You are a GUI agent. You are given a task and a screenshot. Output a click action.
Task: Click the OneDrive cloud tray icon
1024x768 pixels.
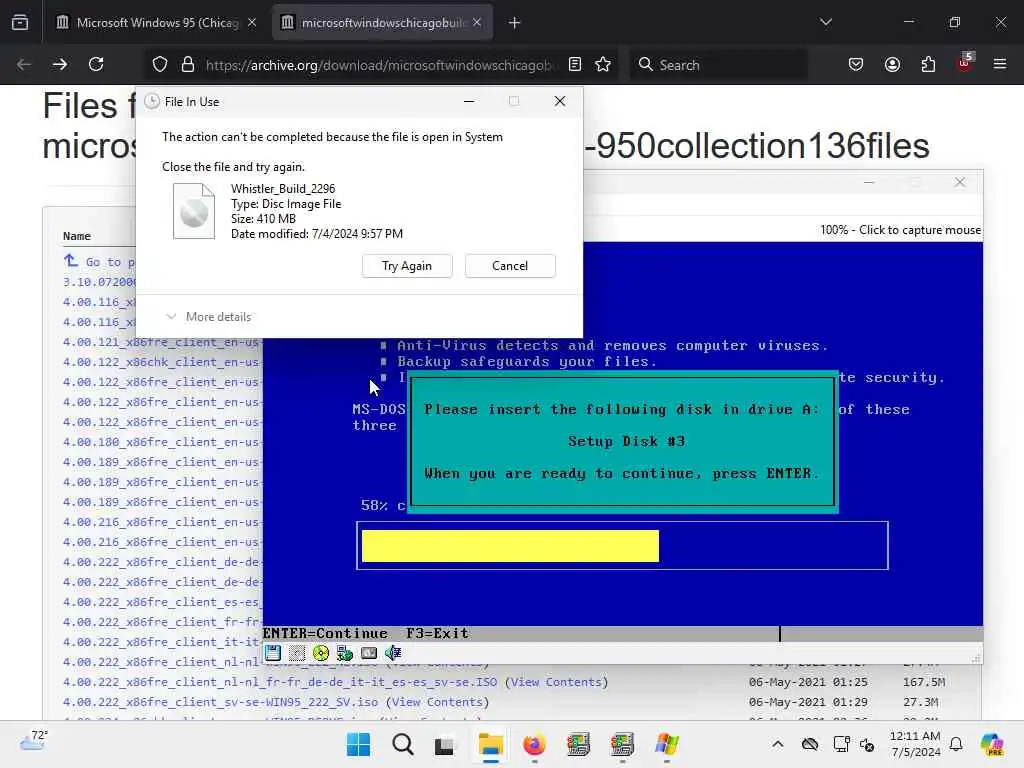click(x=810, y=744)
